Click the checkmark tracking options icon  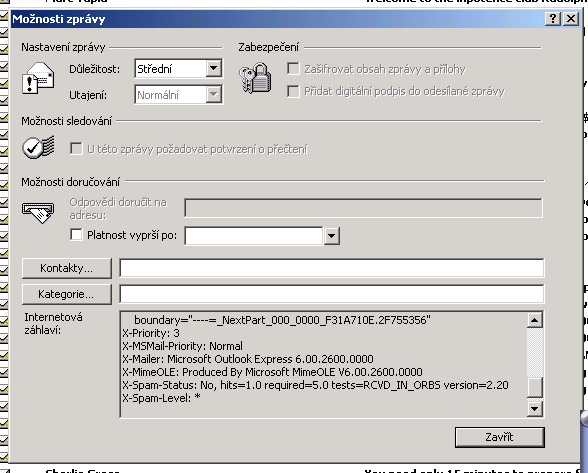[x=38, y=147]
